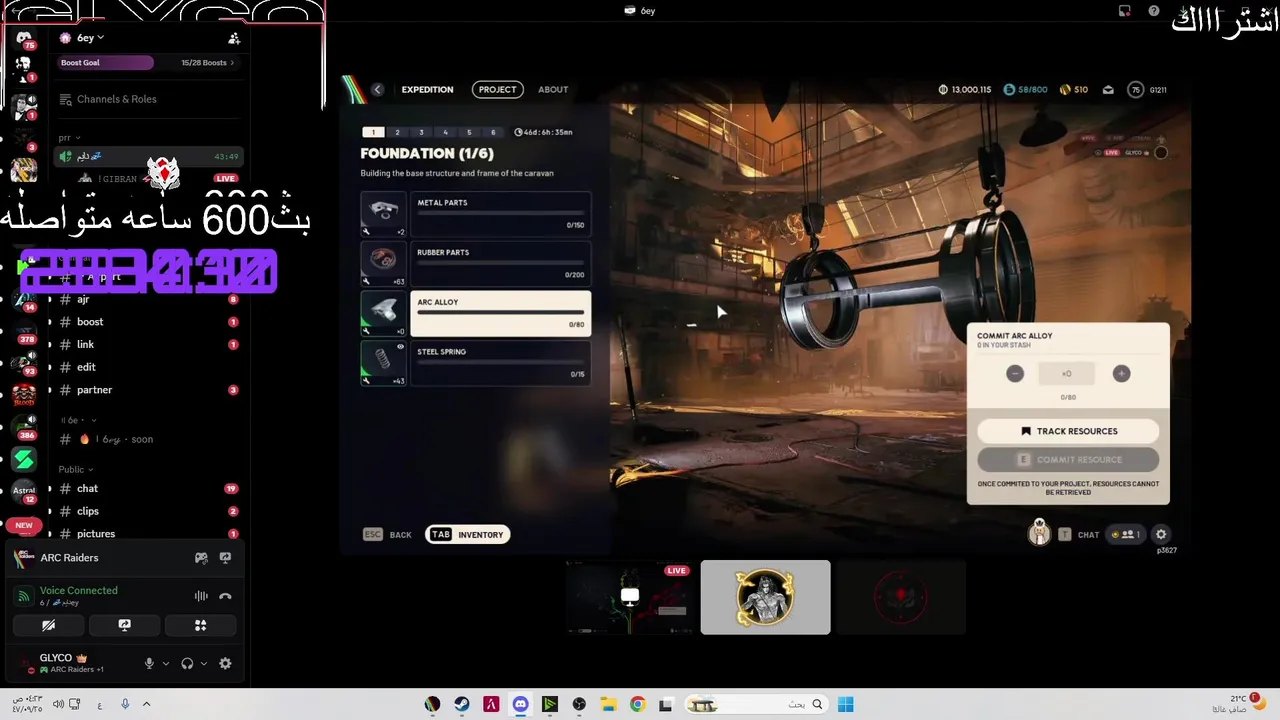Turn on the camera in voice panel
The width and height of the screenshot is (1280, 720).
click(x=48, y=625)
